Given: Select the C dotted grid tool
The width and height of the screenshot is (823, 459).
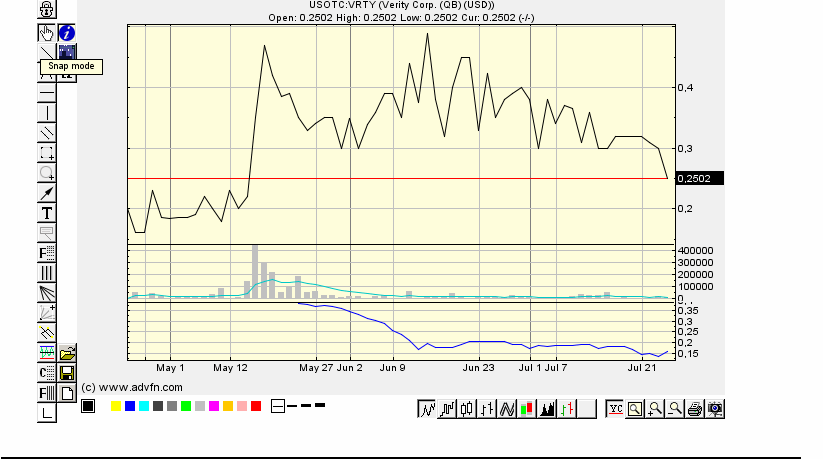Looking at the screenshot, I should (x=46, y=373).
